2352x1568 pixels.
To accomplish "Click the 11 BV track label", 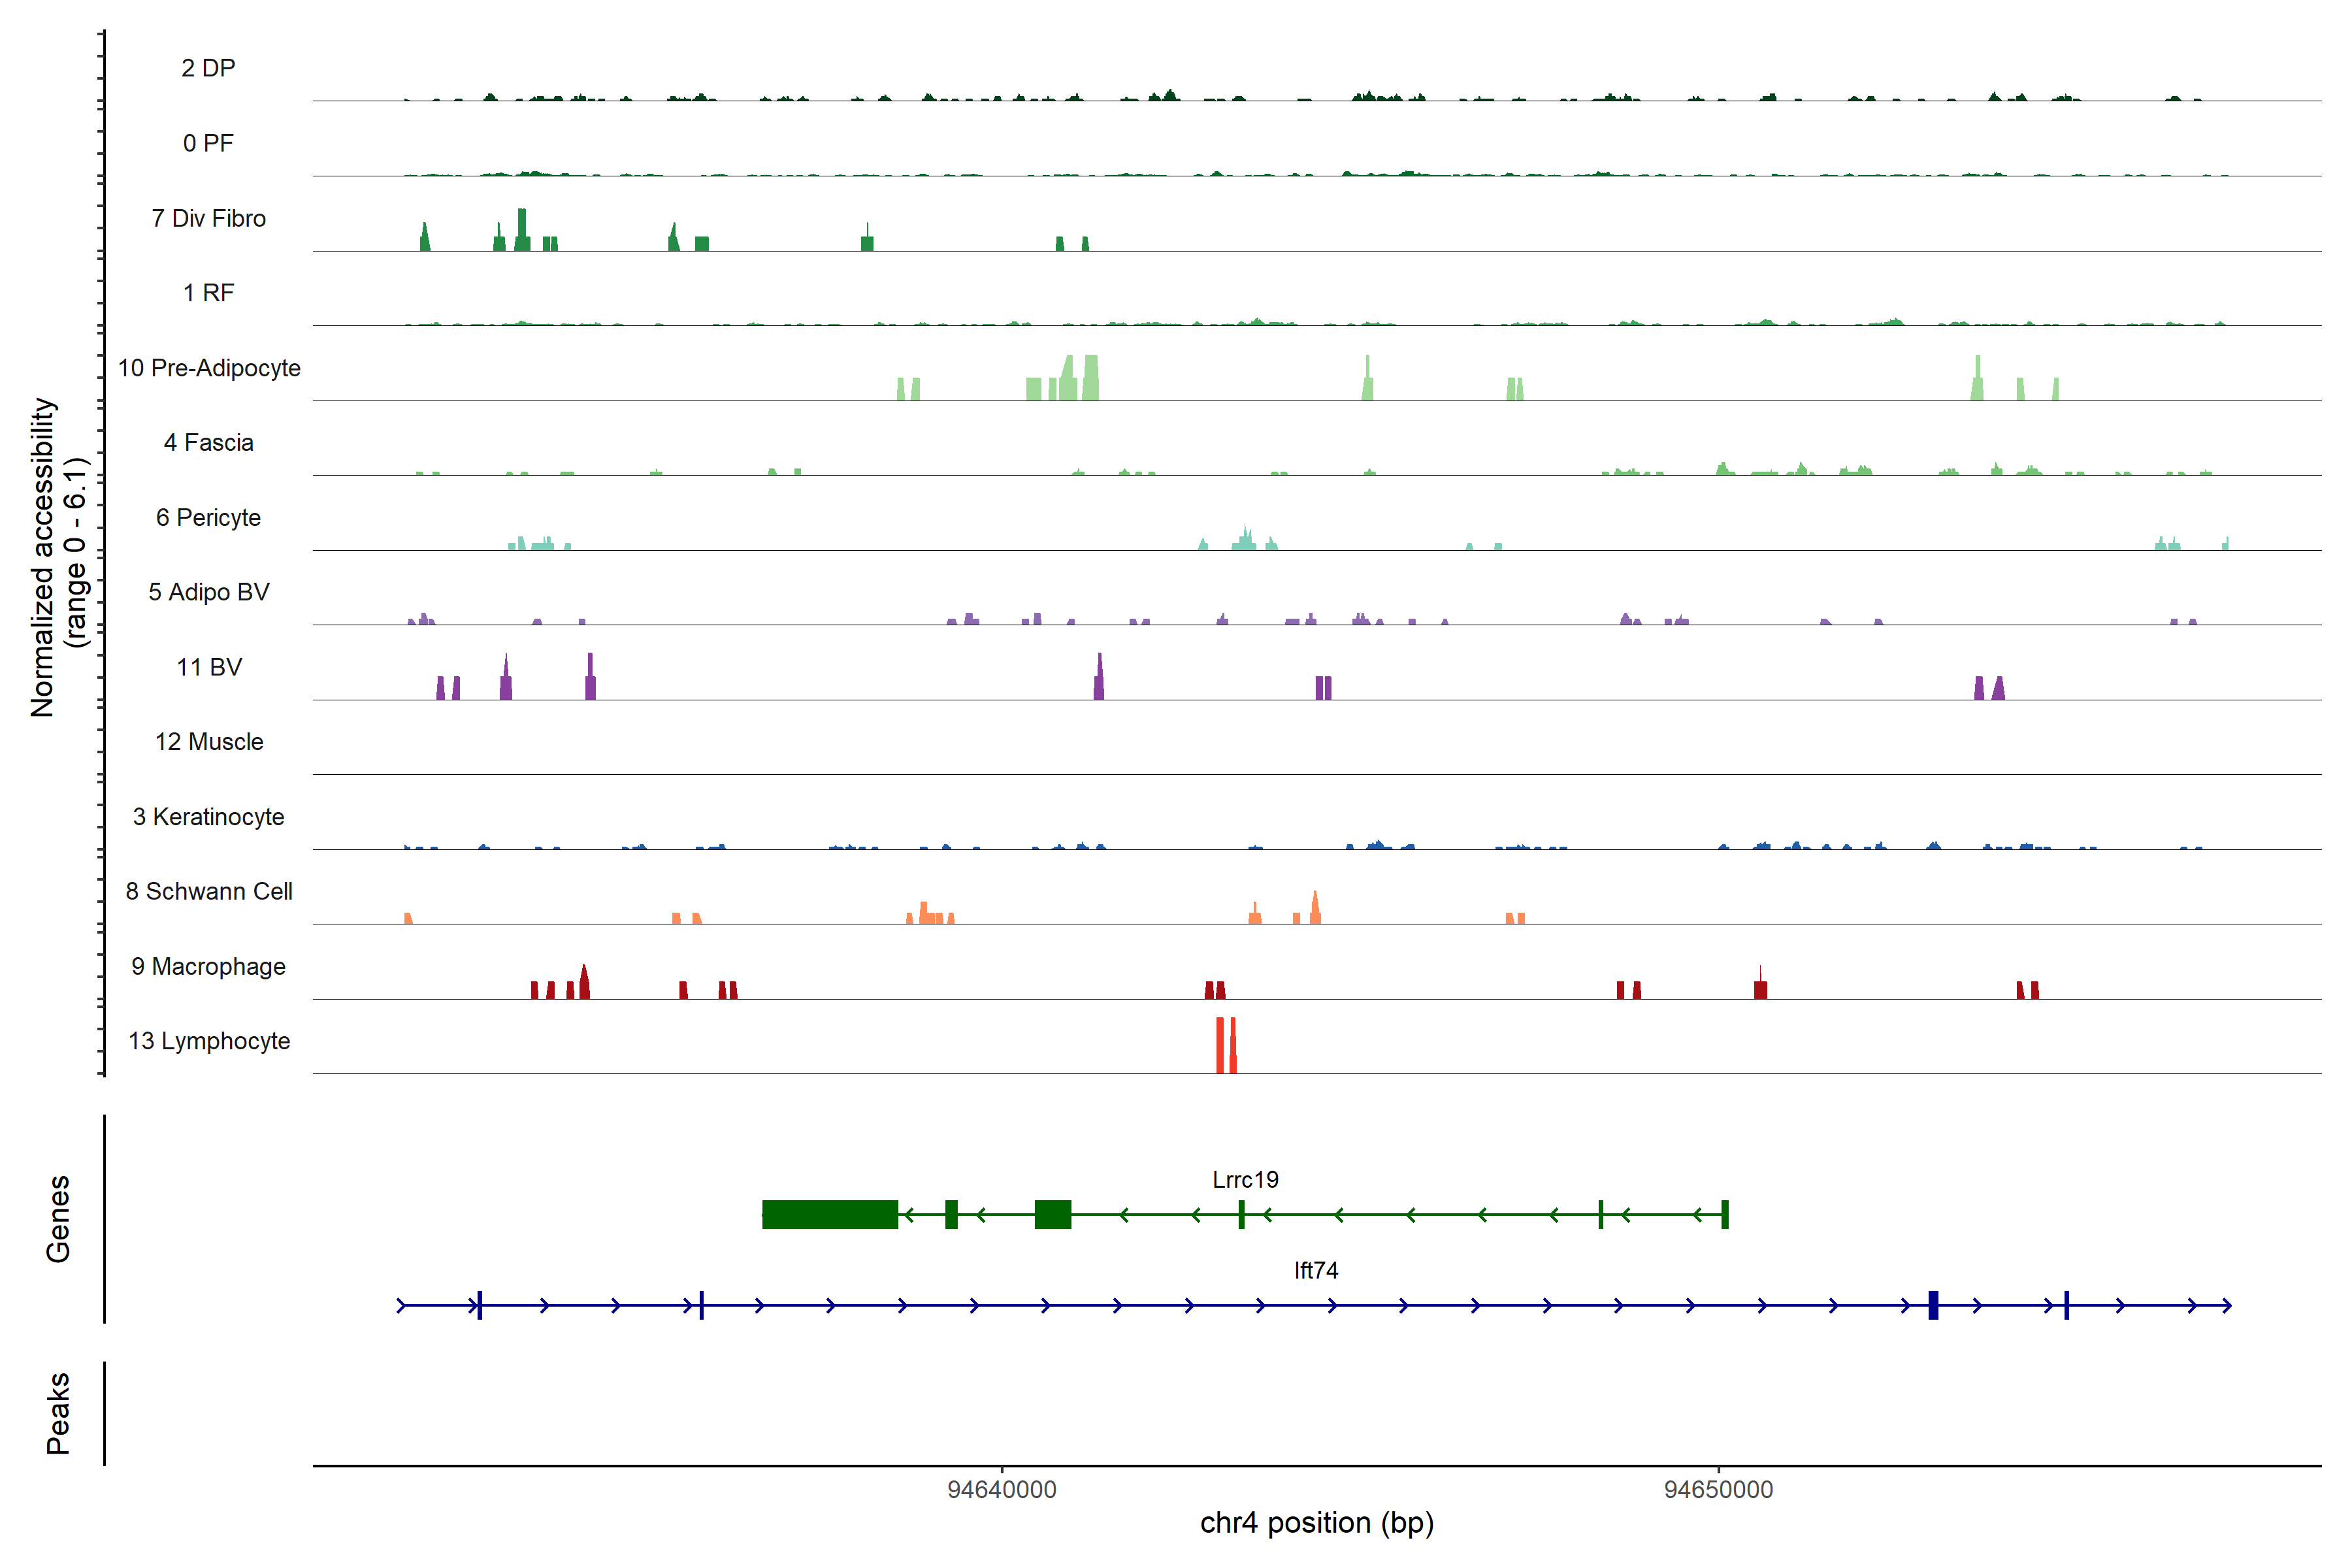I will 208,667.
